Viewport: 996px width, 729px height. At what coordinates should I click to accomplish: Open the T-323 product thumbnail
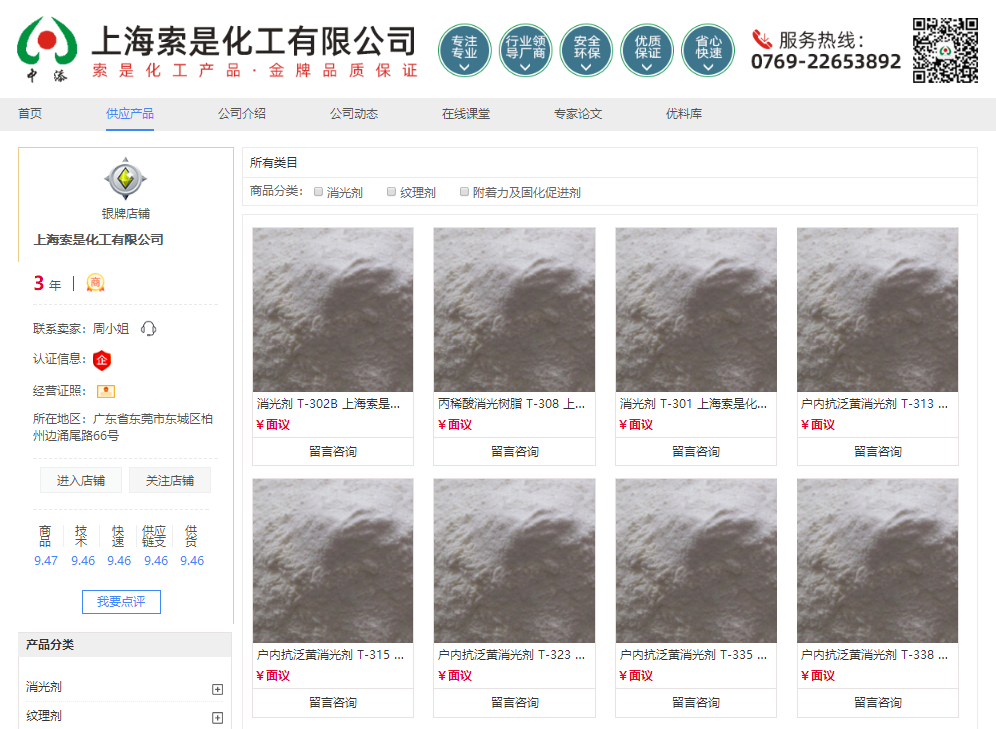(515, 561)
